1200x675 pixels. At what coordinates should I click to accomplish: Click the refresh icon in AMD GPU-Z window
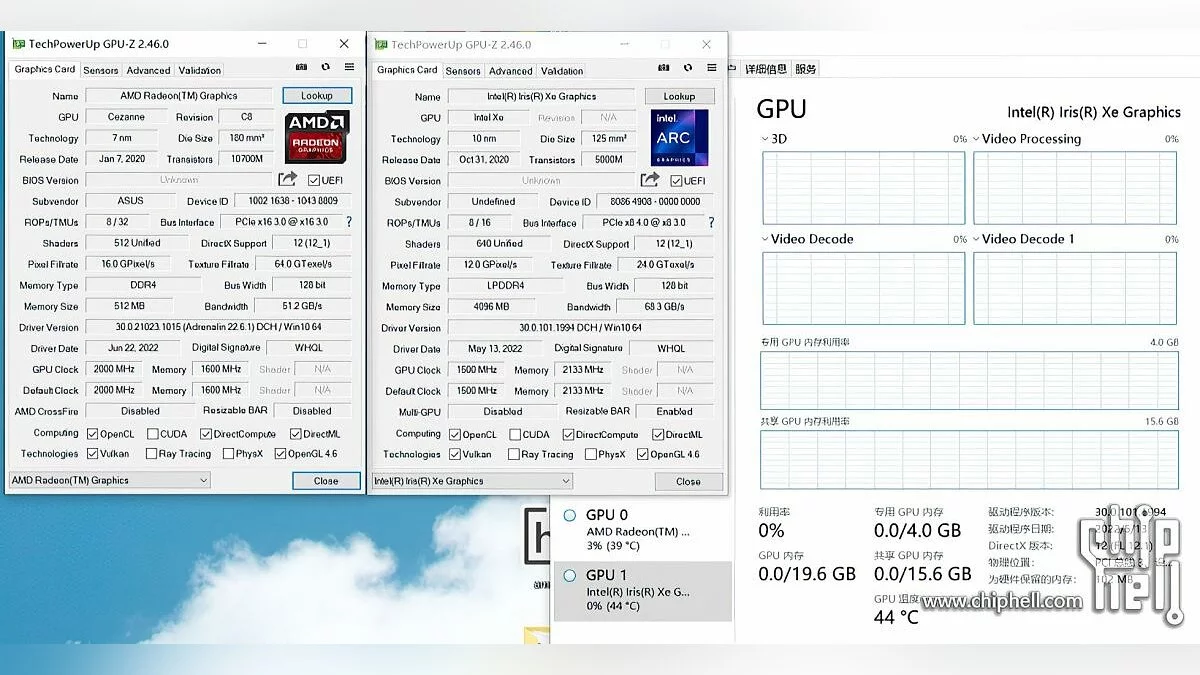point(325,67)
